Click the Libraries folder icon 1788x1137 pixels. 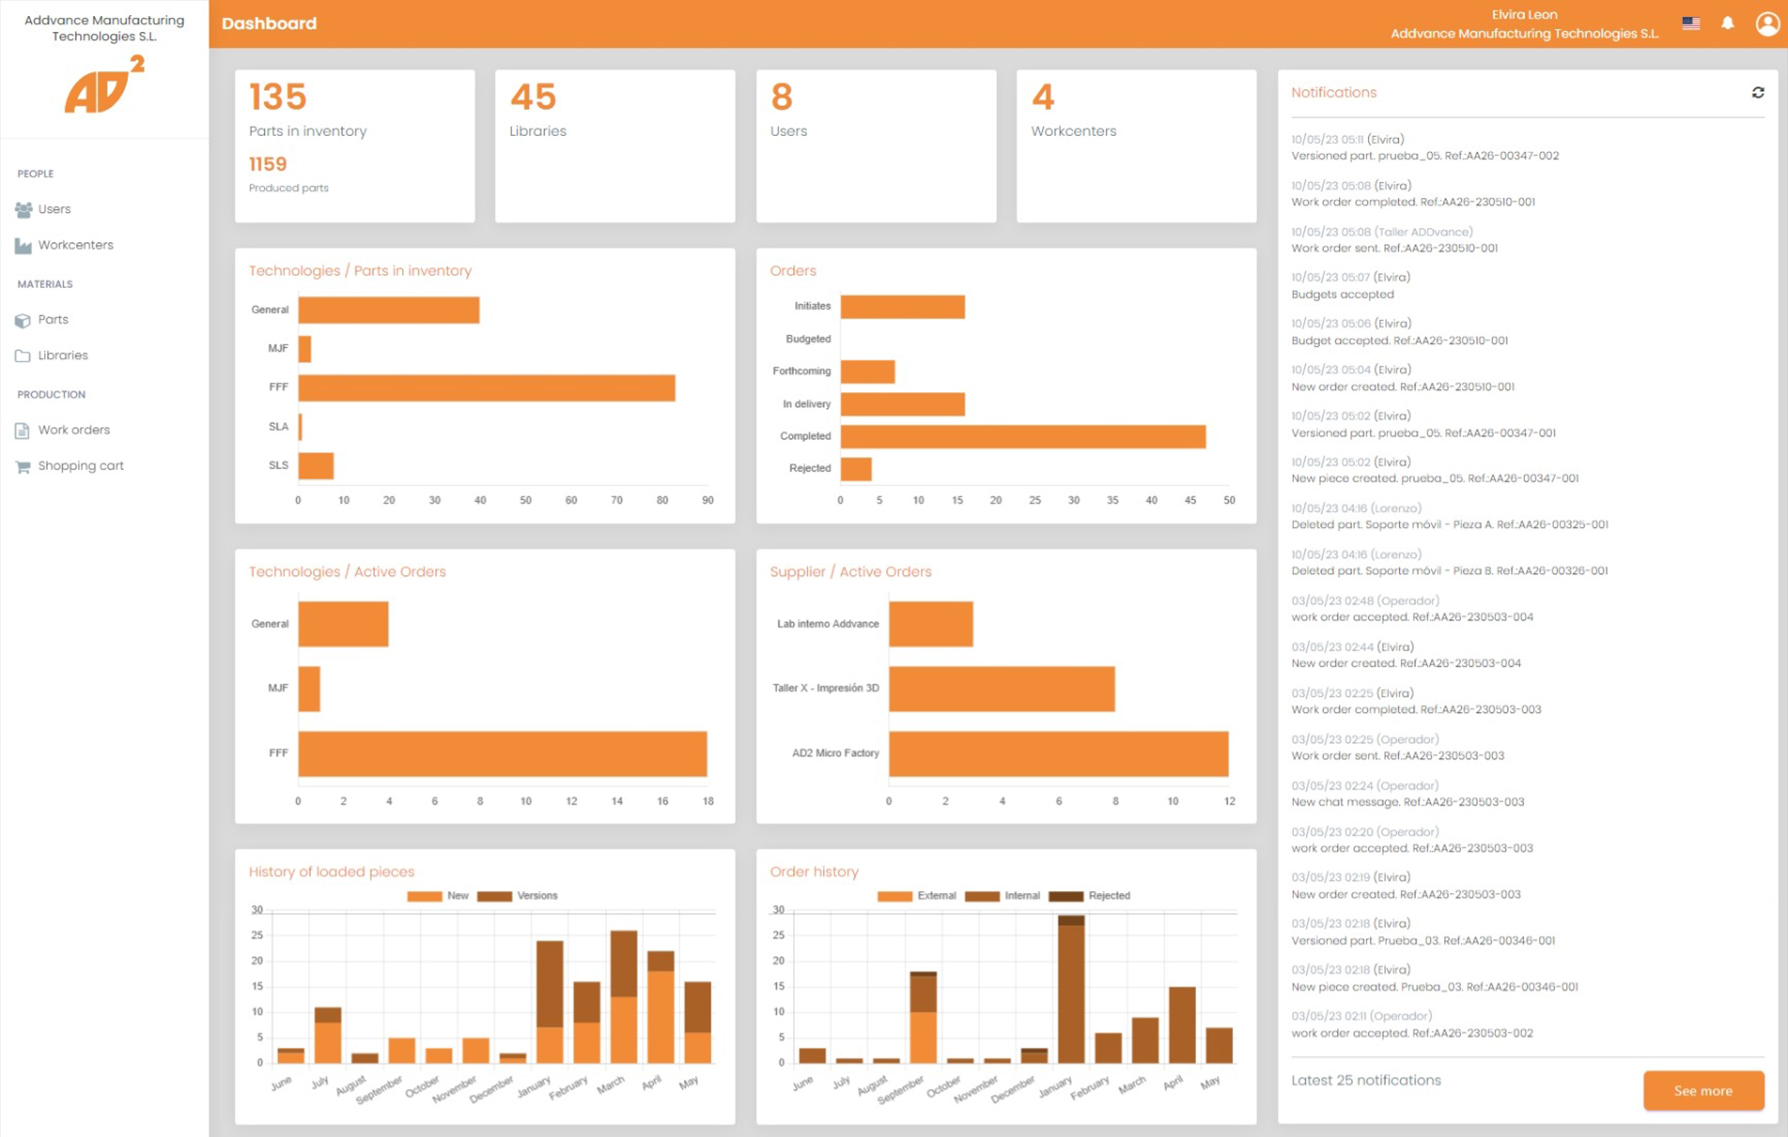[x=23, y=356]
